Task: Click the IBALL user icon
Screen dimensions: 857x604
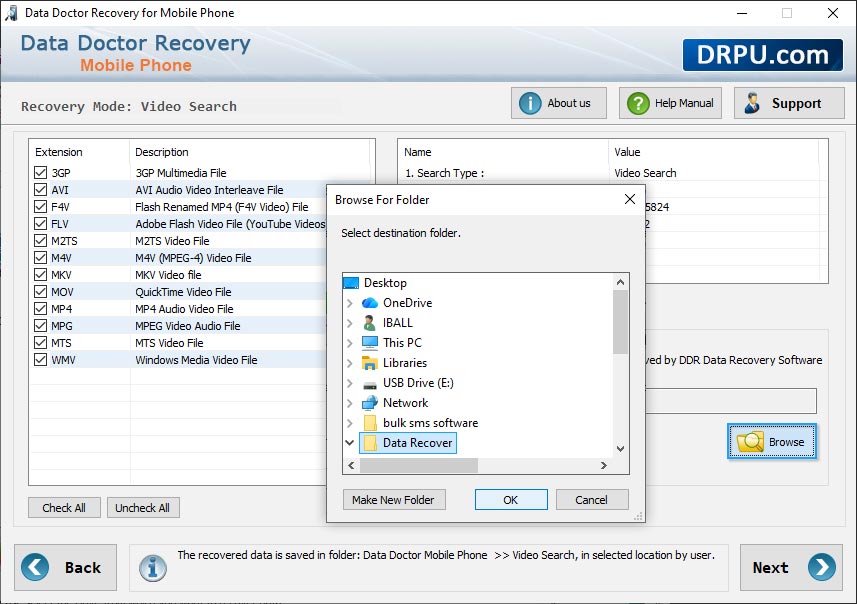Action: pyautogui.click(x=370, y=323)
